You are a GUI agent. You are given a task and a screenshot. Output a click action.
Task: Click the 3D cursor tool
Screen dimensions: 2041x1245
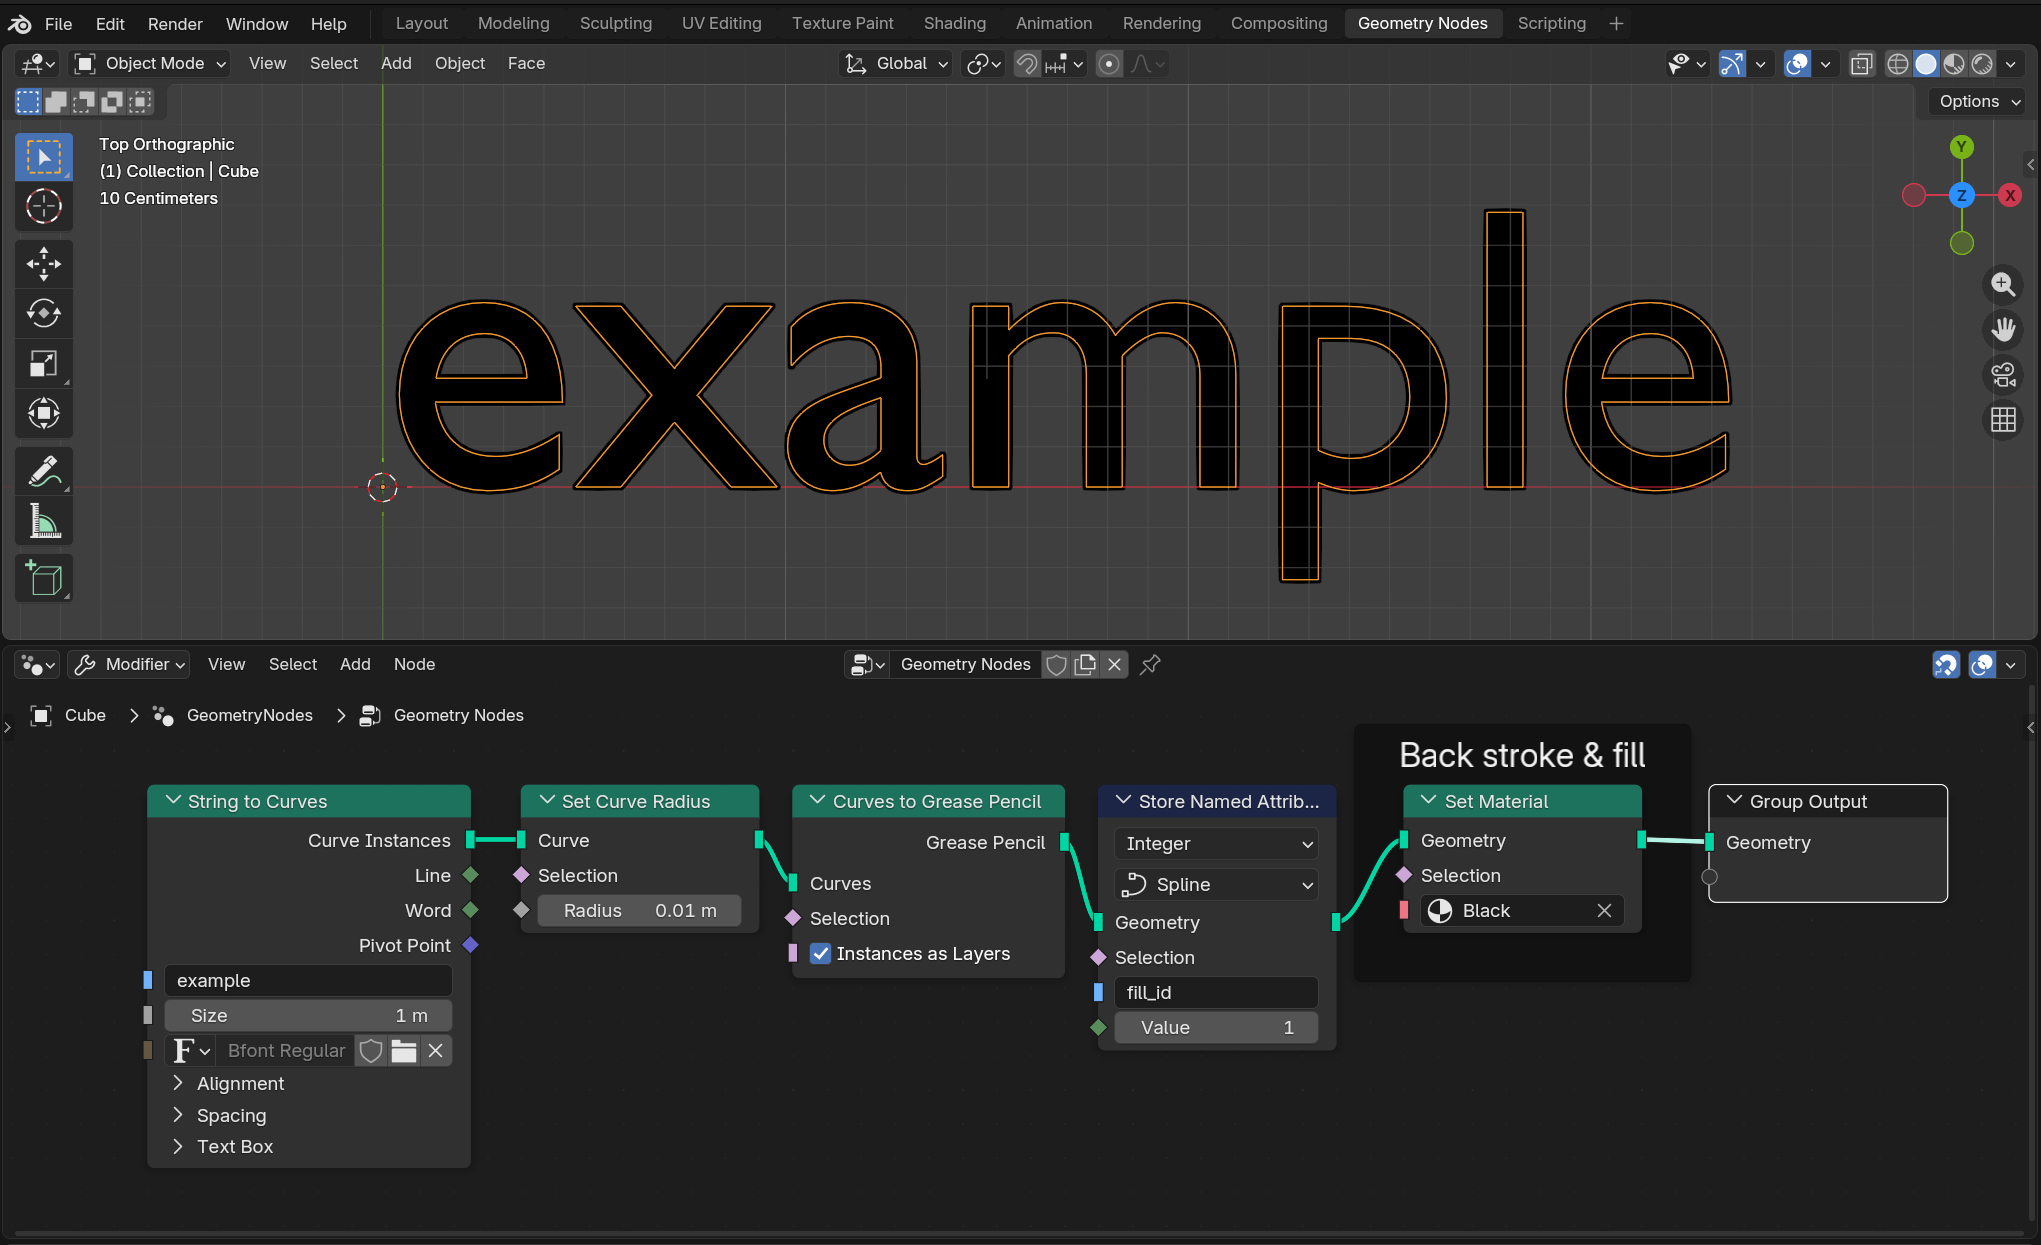pyautogui.click(x=43, y=207)
